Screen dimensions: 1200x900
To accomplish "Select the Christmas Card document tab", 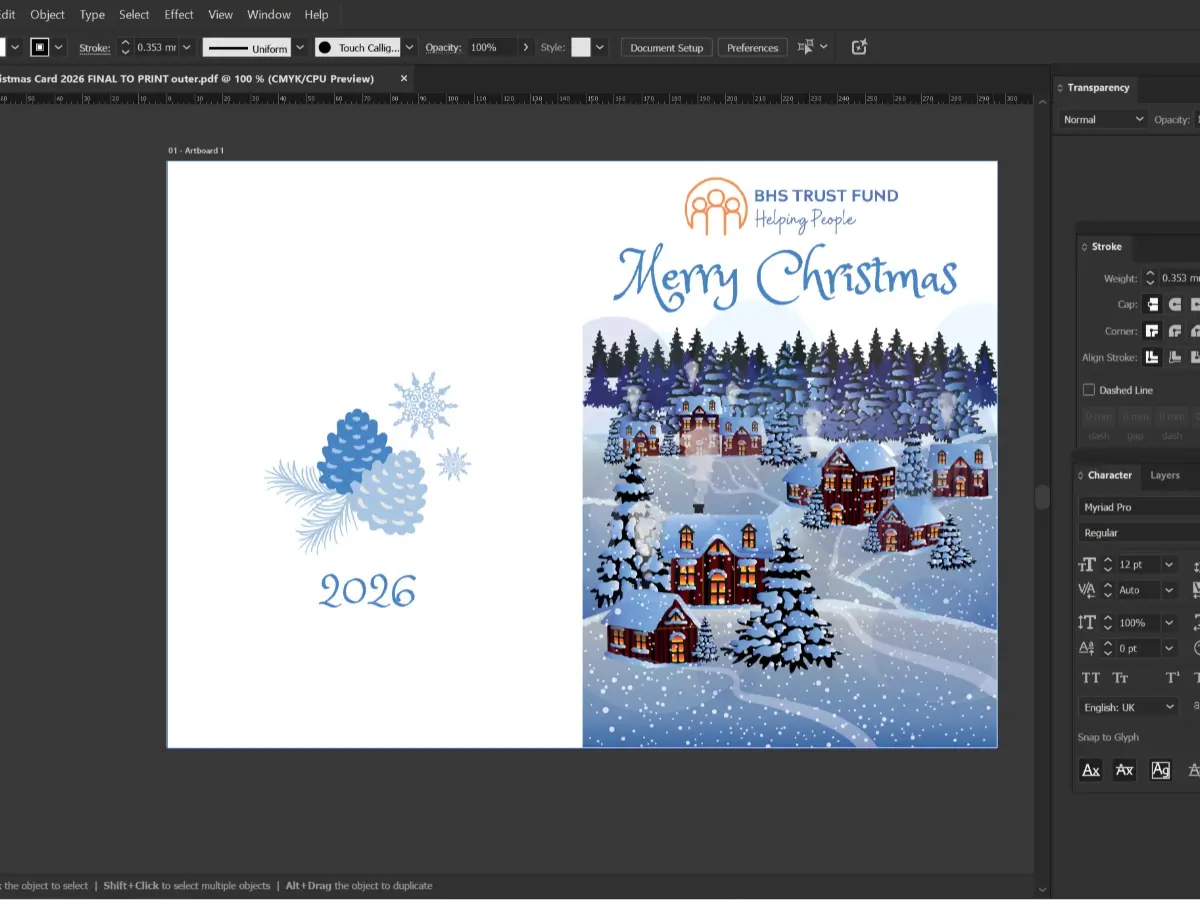I will tap(187, 78).
